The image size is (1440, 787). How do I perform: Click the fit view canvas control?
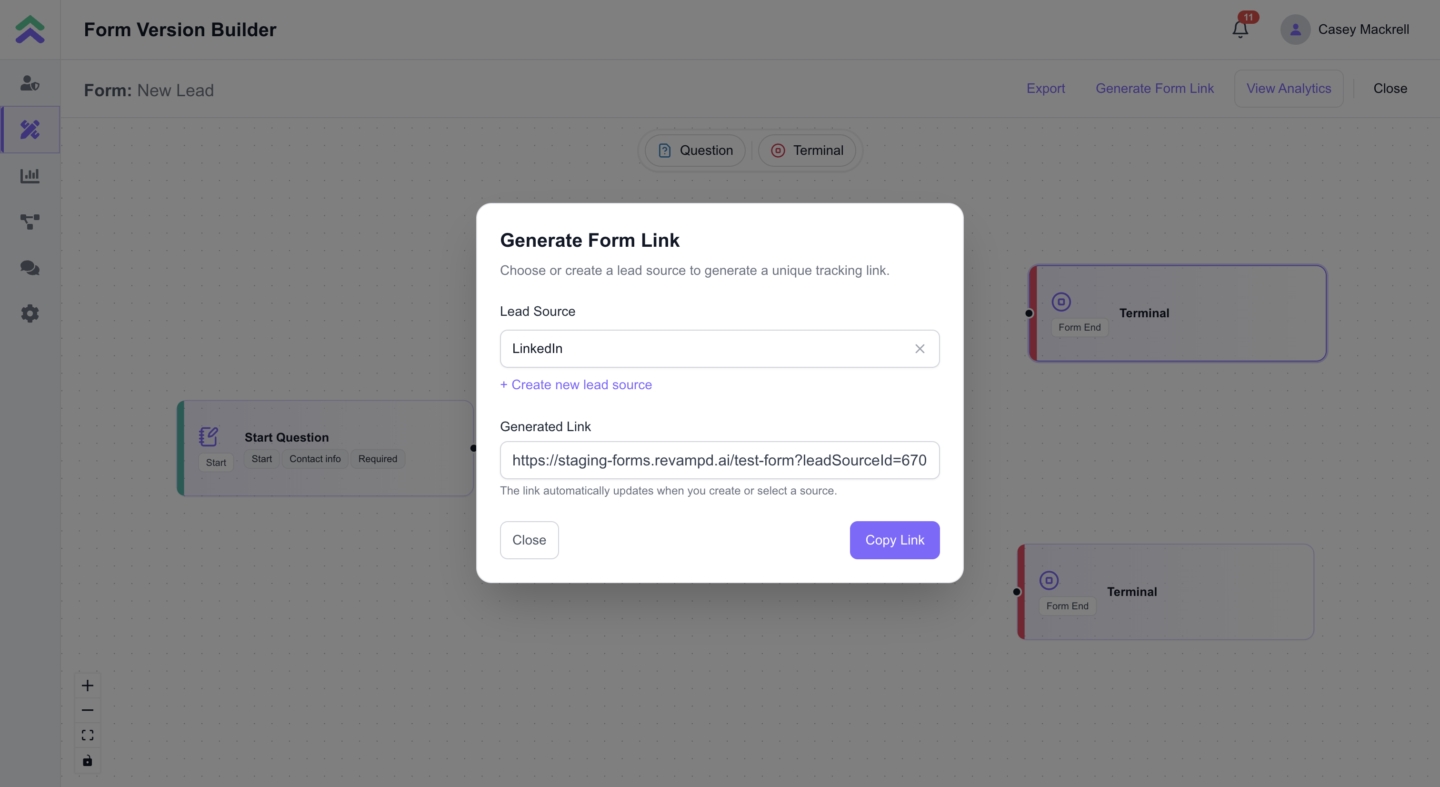(87, 735)
